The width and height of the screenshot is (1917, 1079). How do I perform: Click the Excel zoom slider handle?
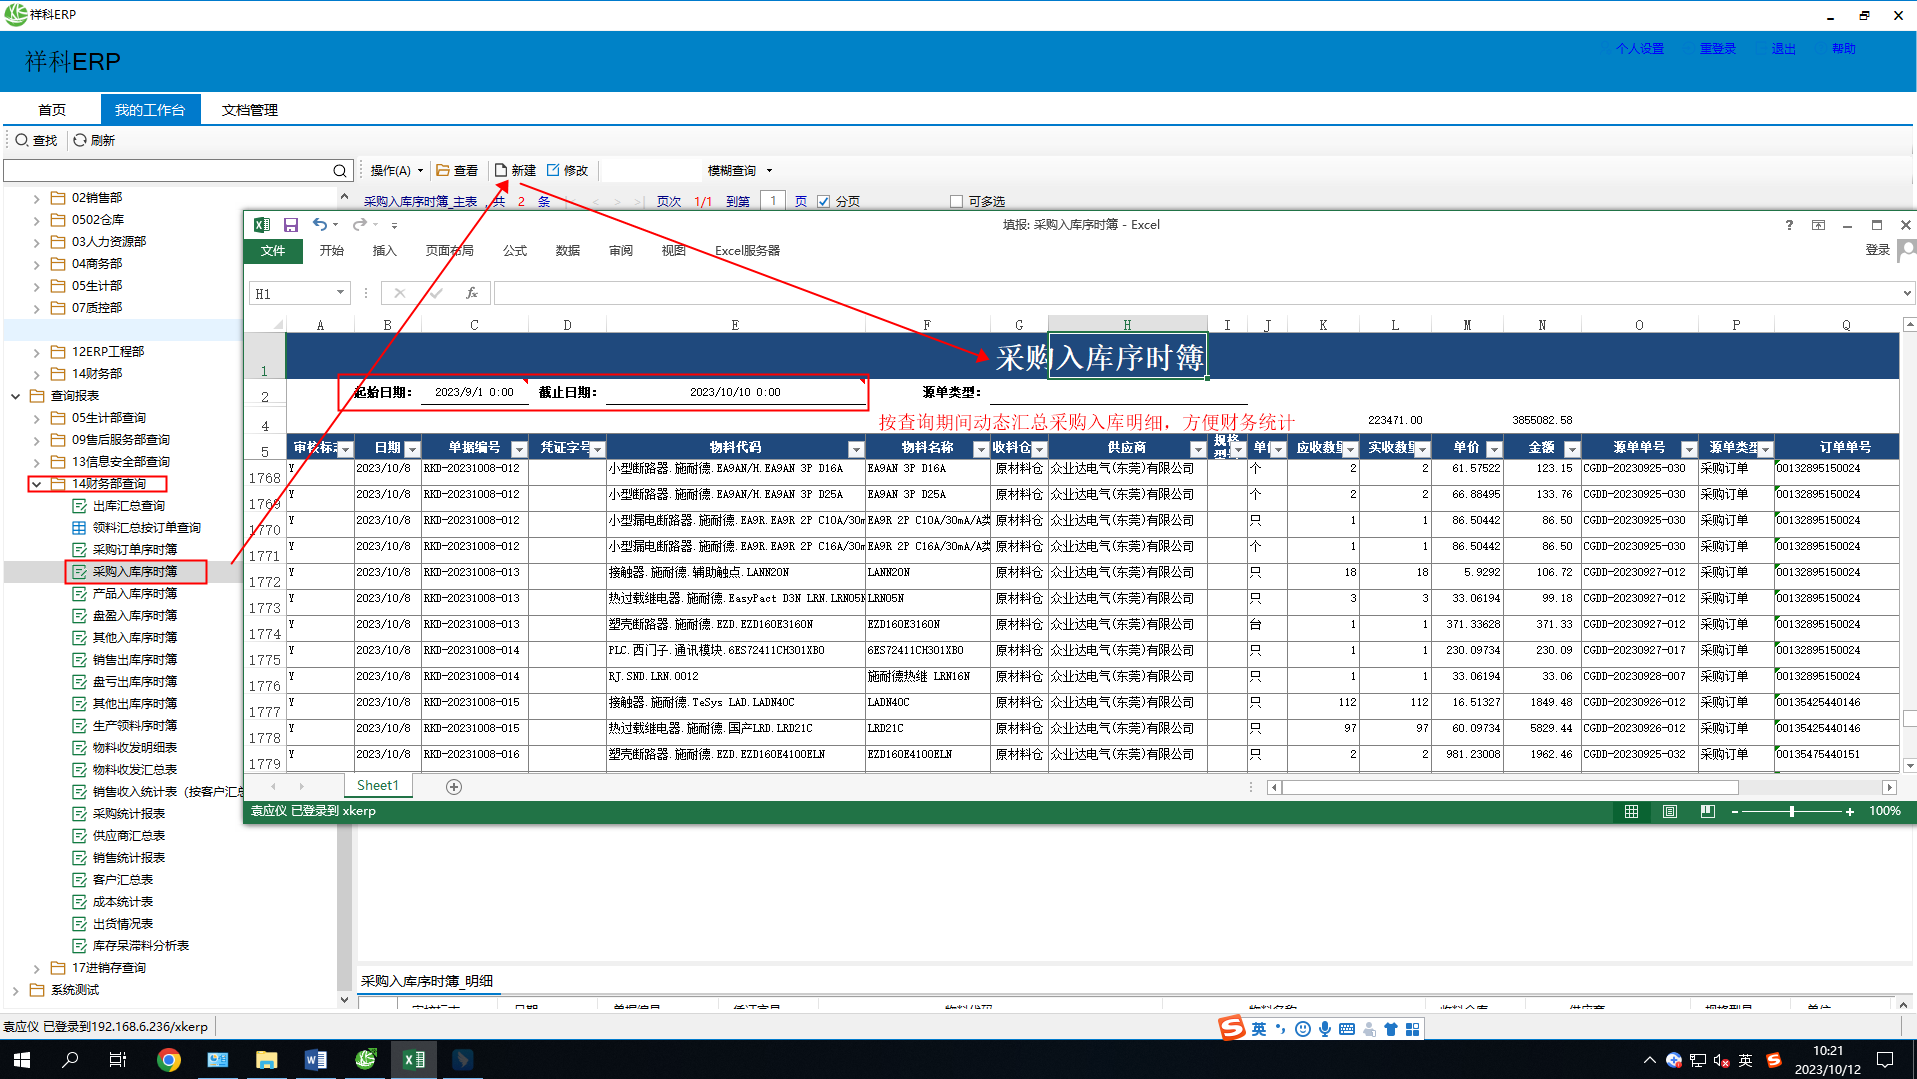pyautogui.click(x=1792, y=812)
